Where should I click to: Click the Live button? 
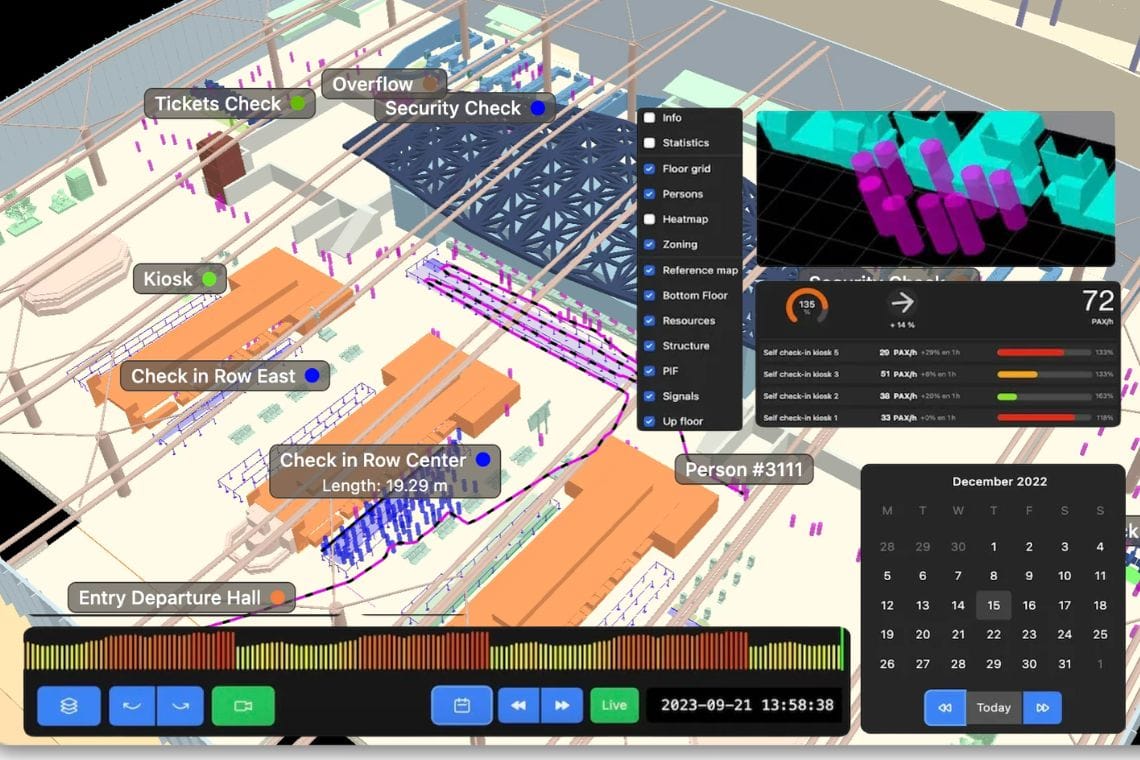coord(614,705)
